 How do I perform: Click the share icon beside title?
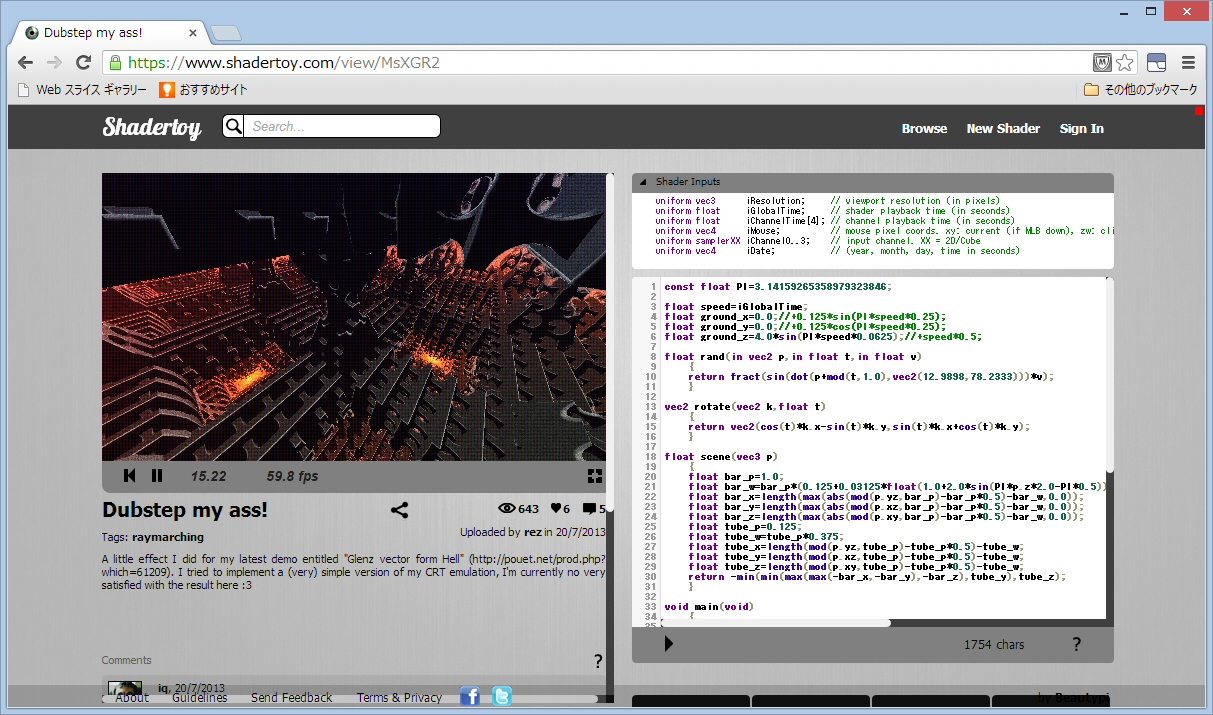(x=399, y=511)
